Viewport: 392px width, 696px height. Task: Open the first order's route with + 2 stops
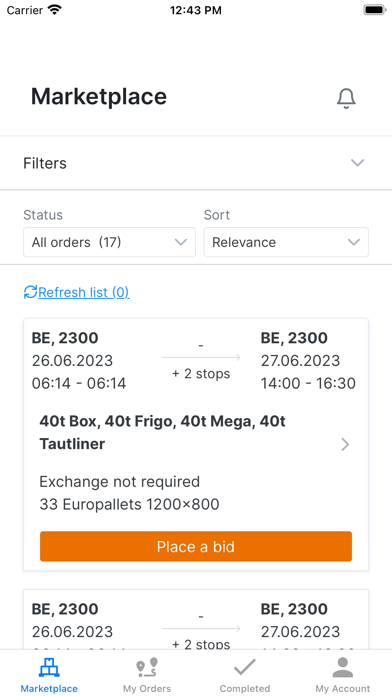201,360
